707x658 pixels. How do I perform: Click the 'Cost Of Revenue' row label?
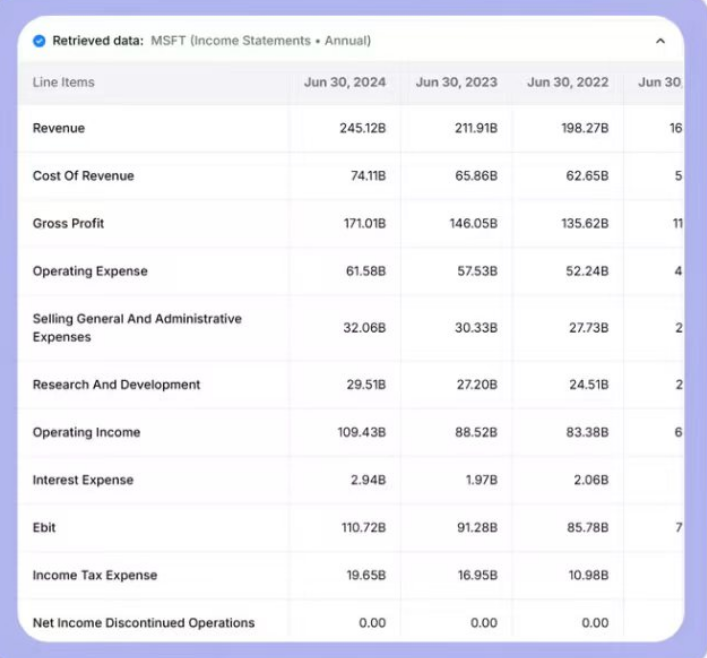pyautogui.click(x=83, y=176)
